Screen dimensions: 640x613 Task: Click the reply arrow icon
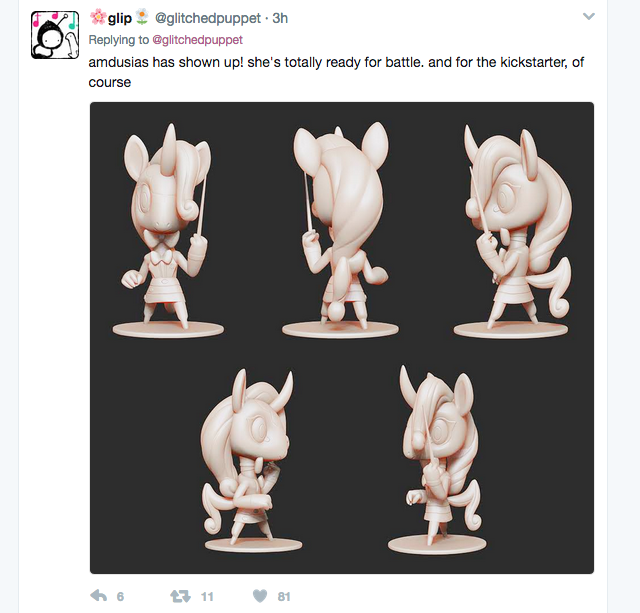click(x=98, y=596)
